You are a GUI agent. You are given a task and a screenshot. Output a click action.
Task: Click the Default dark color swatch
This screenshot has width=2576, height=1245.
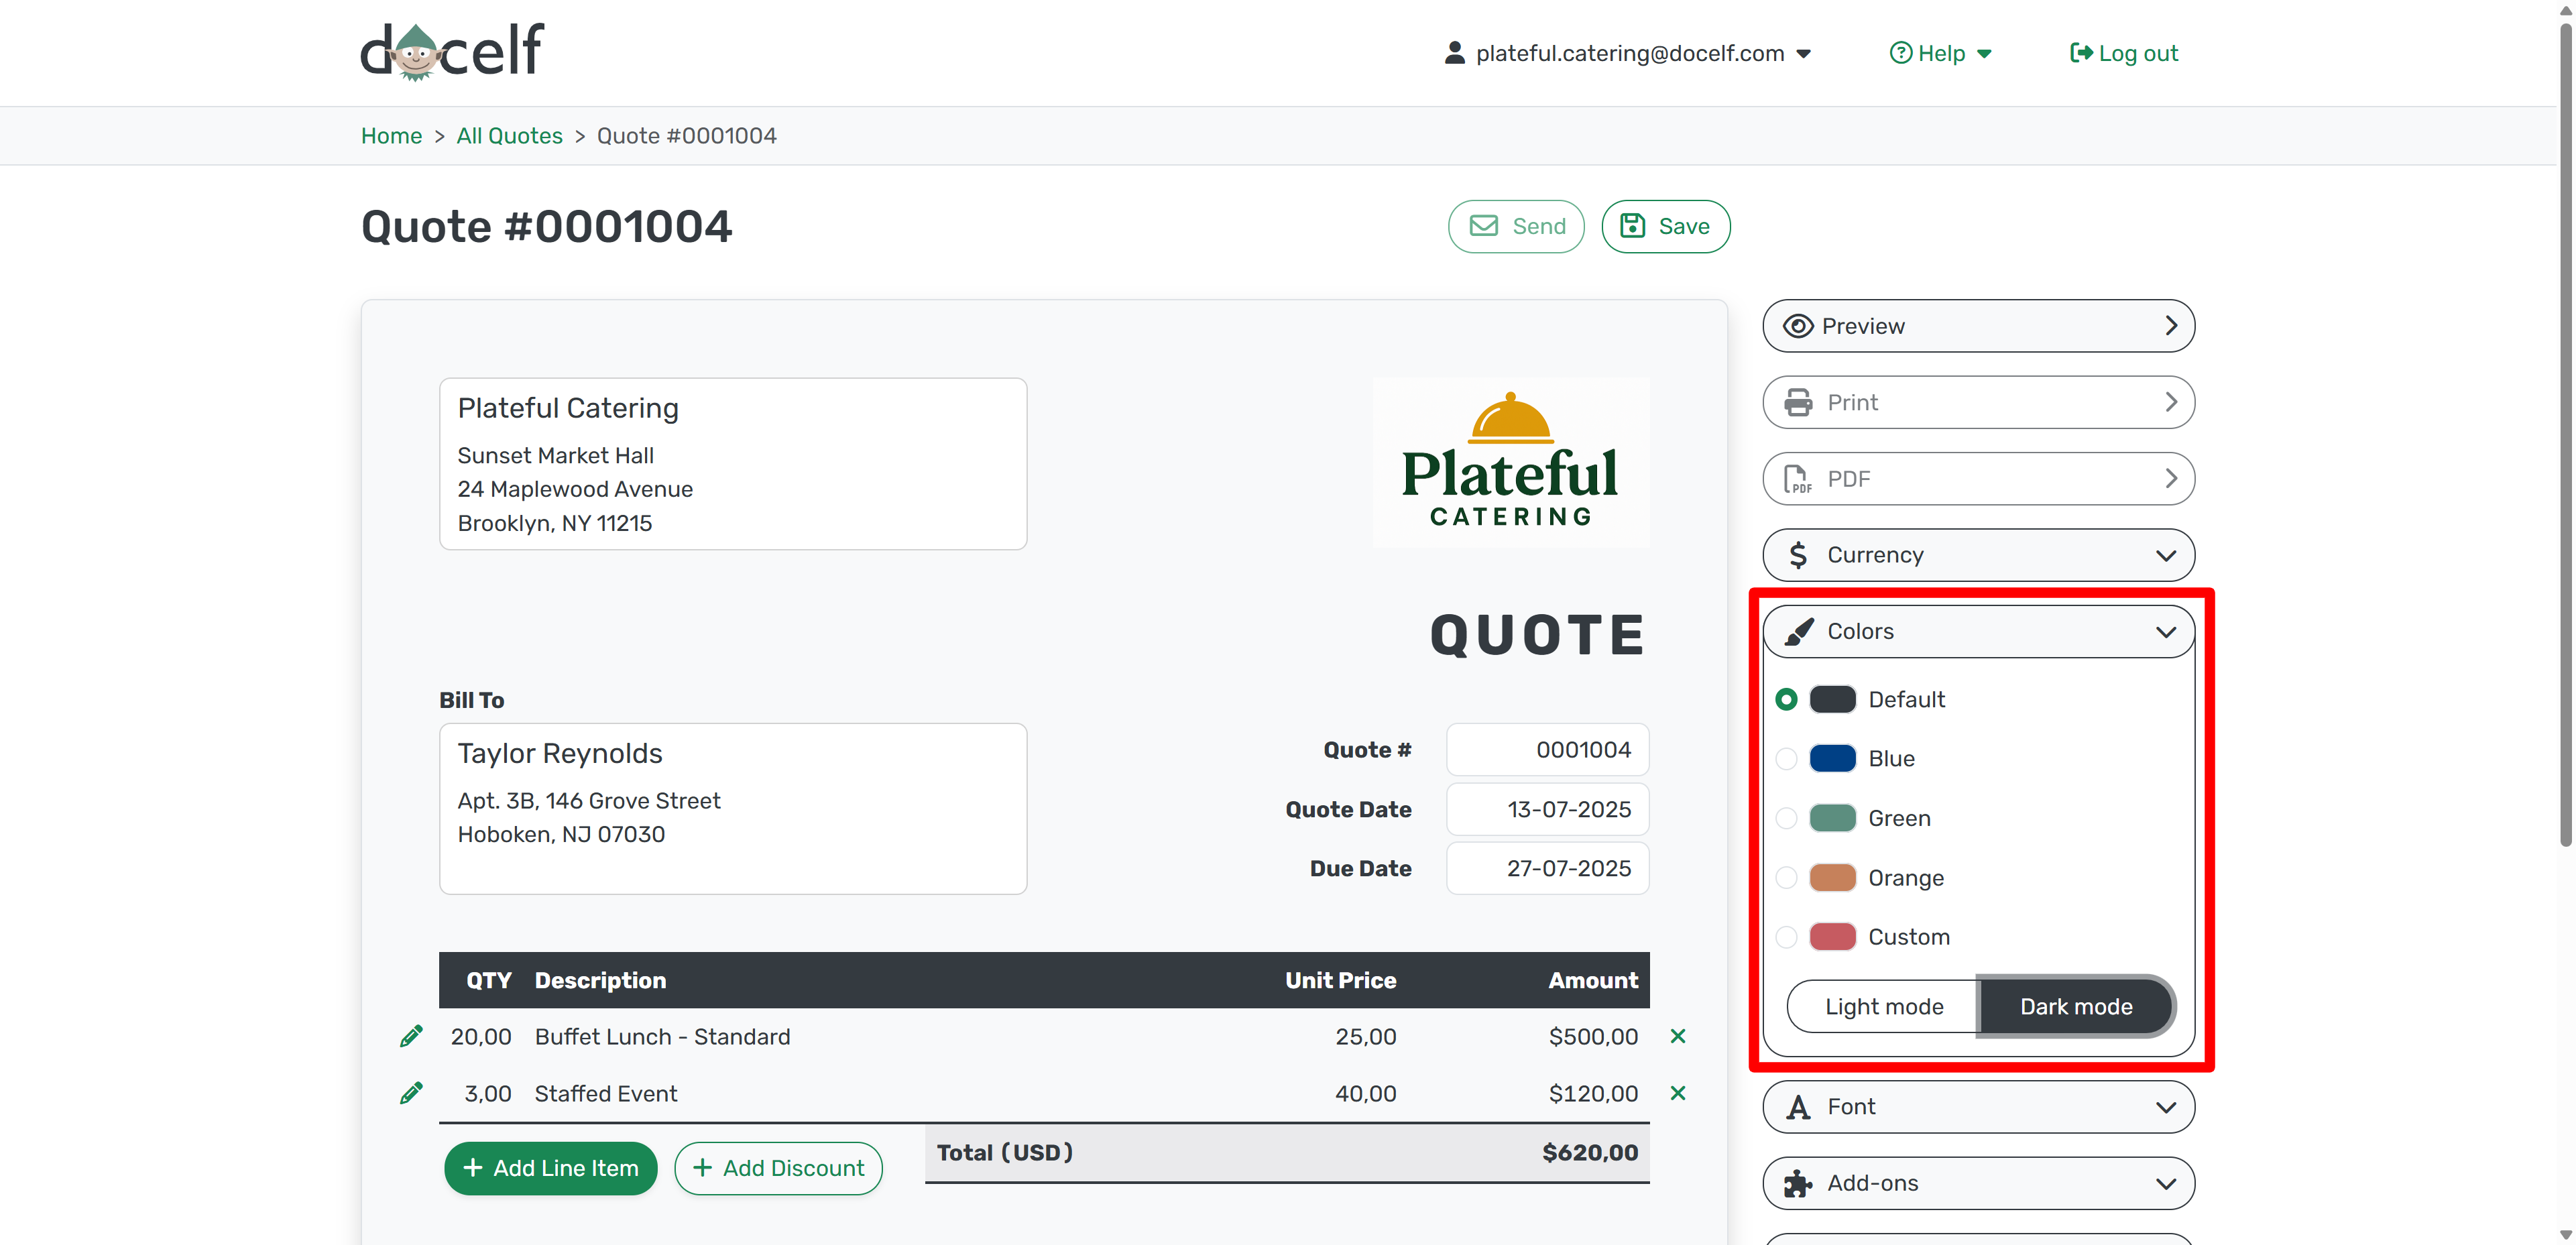[1832, 699]
